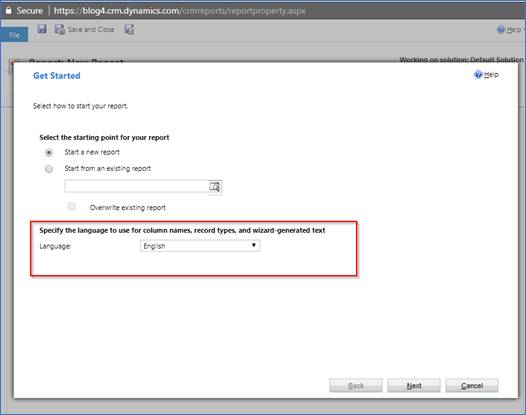The image size is (526, 415).
Task: Click the browser address bar URL
Action: [180, 11]
